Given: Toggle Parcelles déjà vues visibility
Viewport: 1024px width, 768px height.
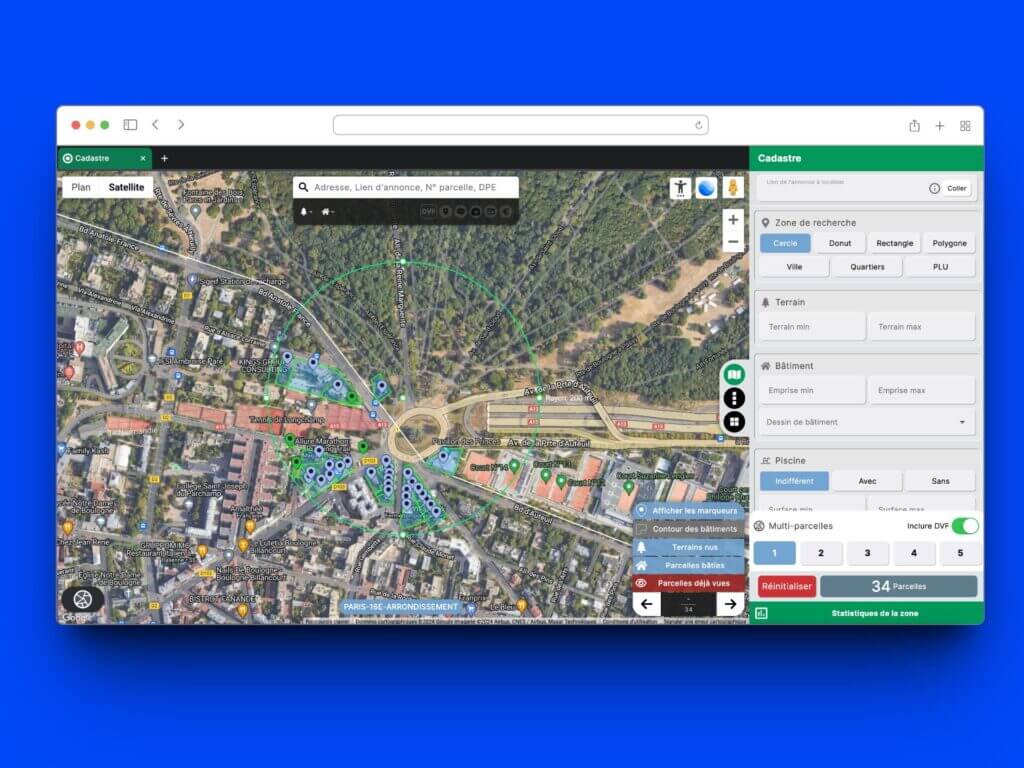Looking at the screenshot, I should pyautogui.click(x=689, y=583).
